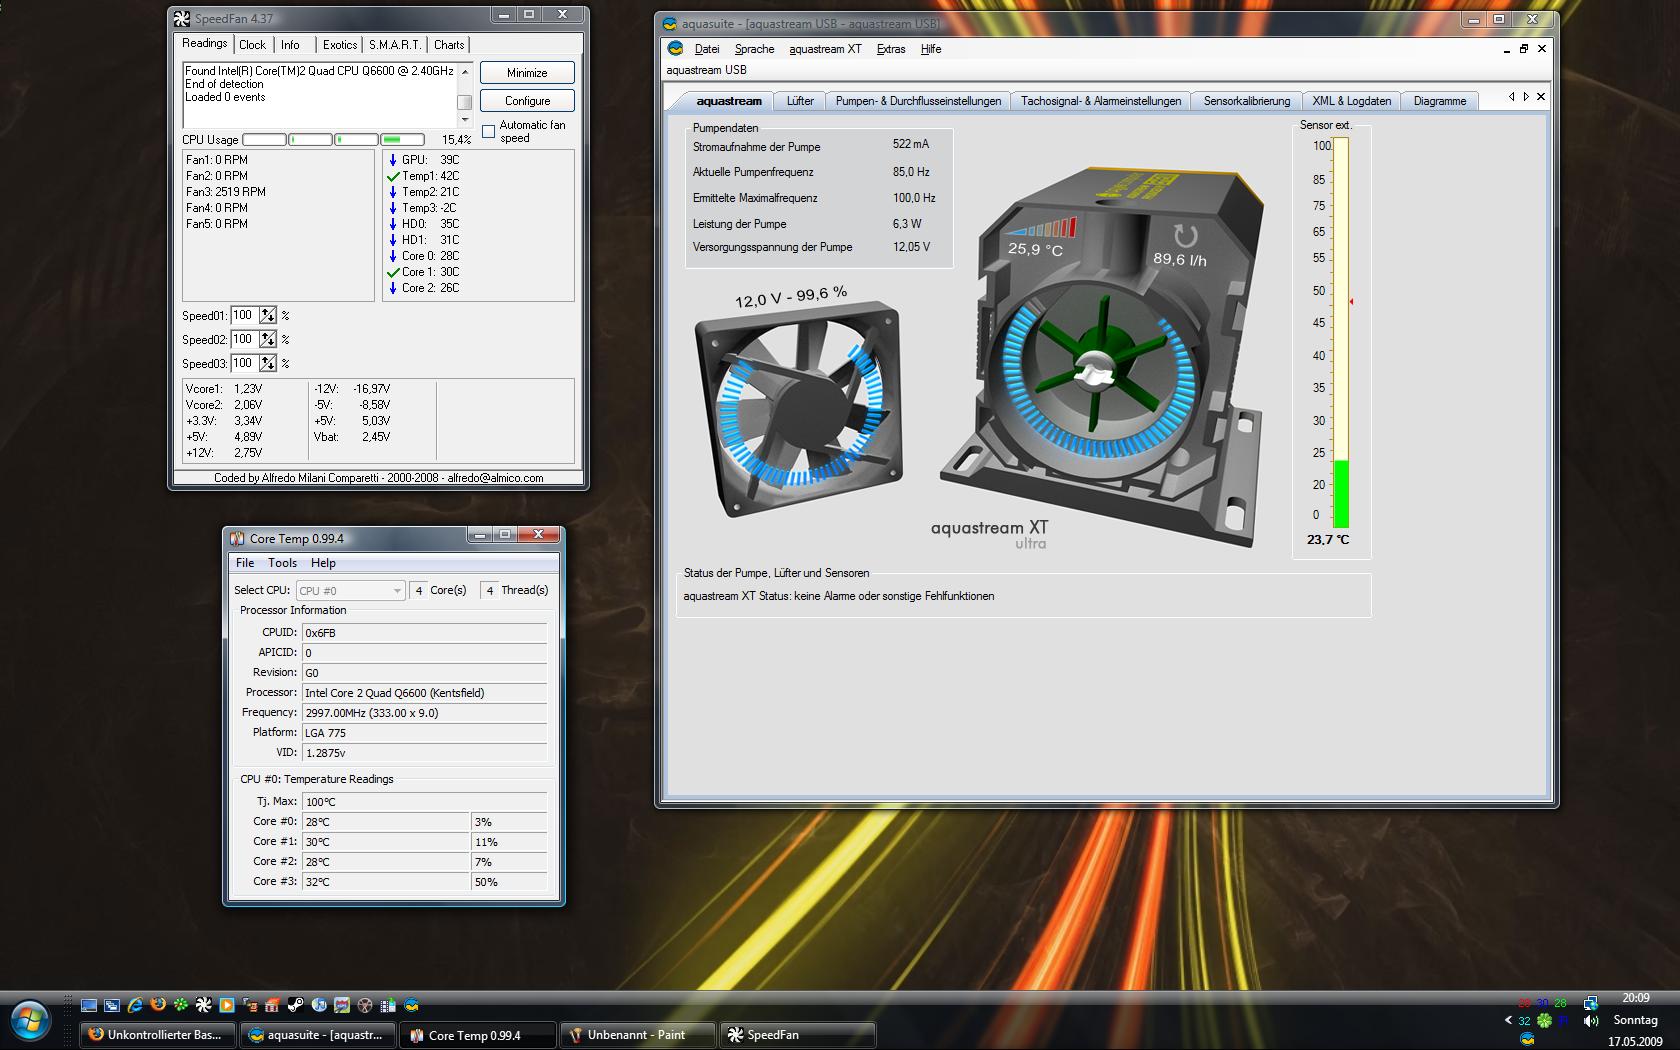Click the Minimize button in SpeedFan
1680x1050 pixels.
pyautogui.click(x=527, y=73)
